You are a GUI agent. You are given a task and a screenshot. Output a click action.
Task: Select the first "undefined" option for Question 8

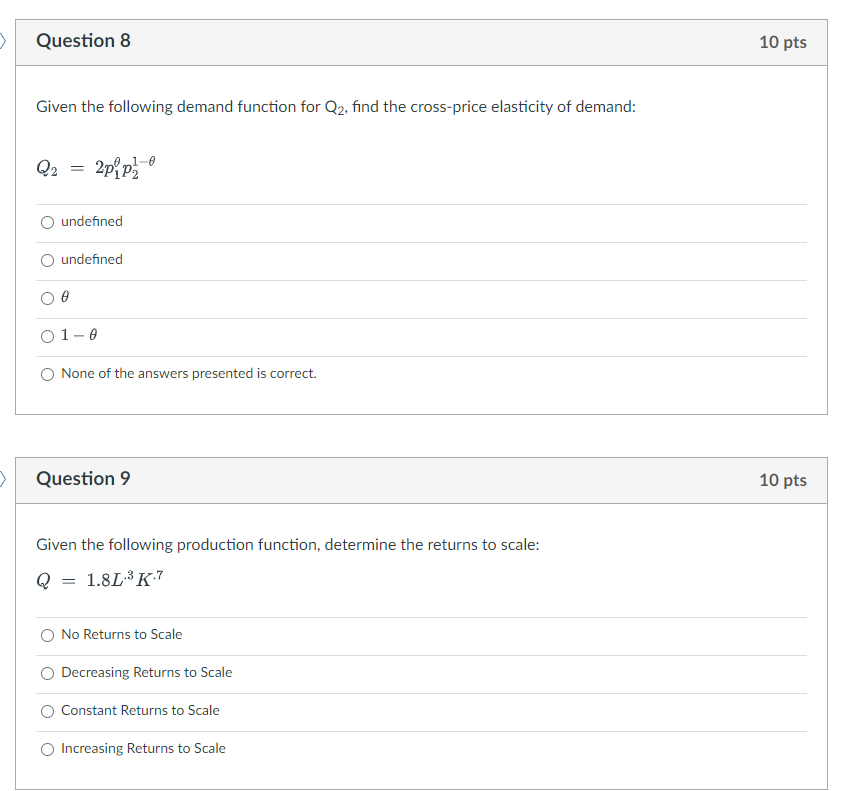tap(47, 222)
